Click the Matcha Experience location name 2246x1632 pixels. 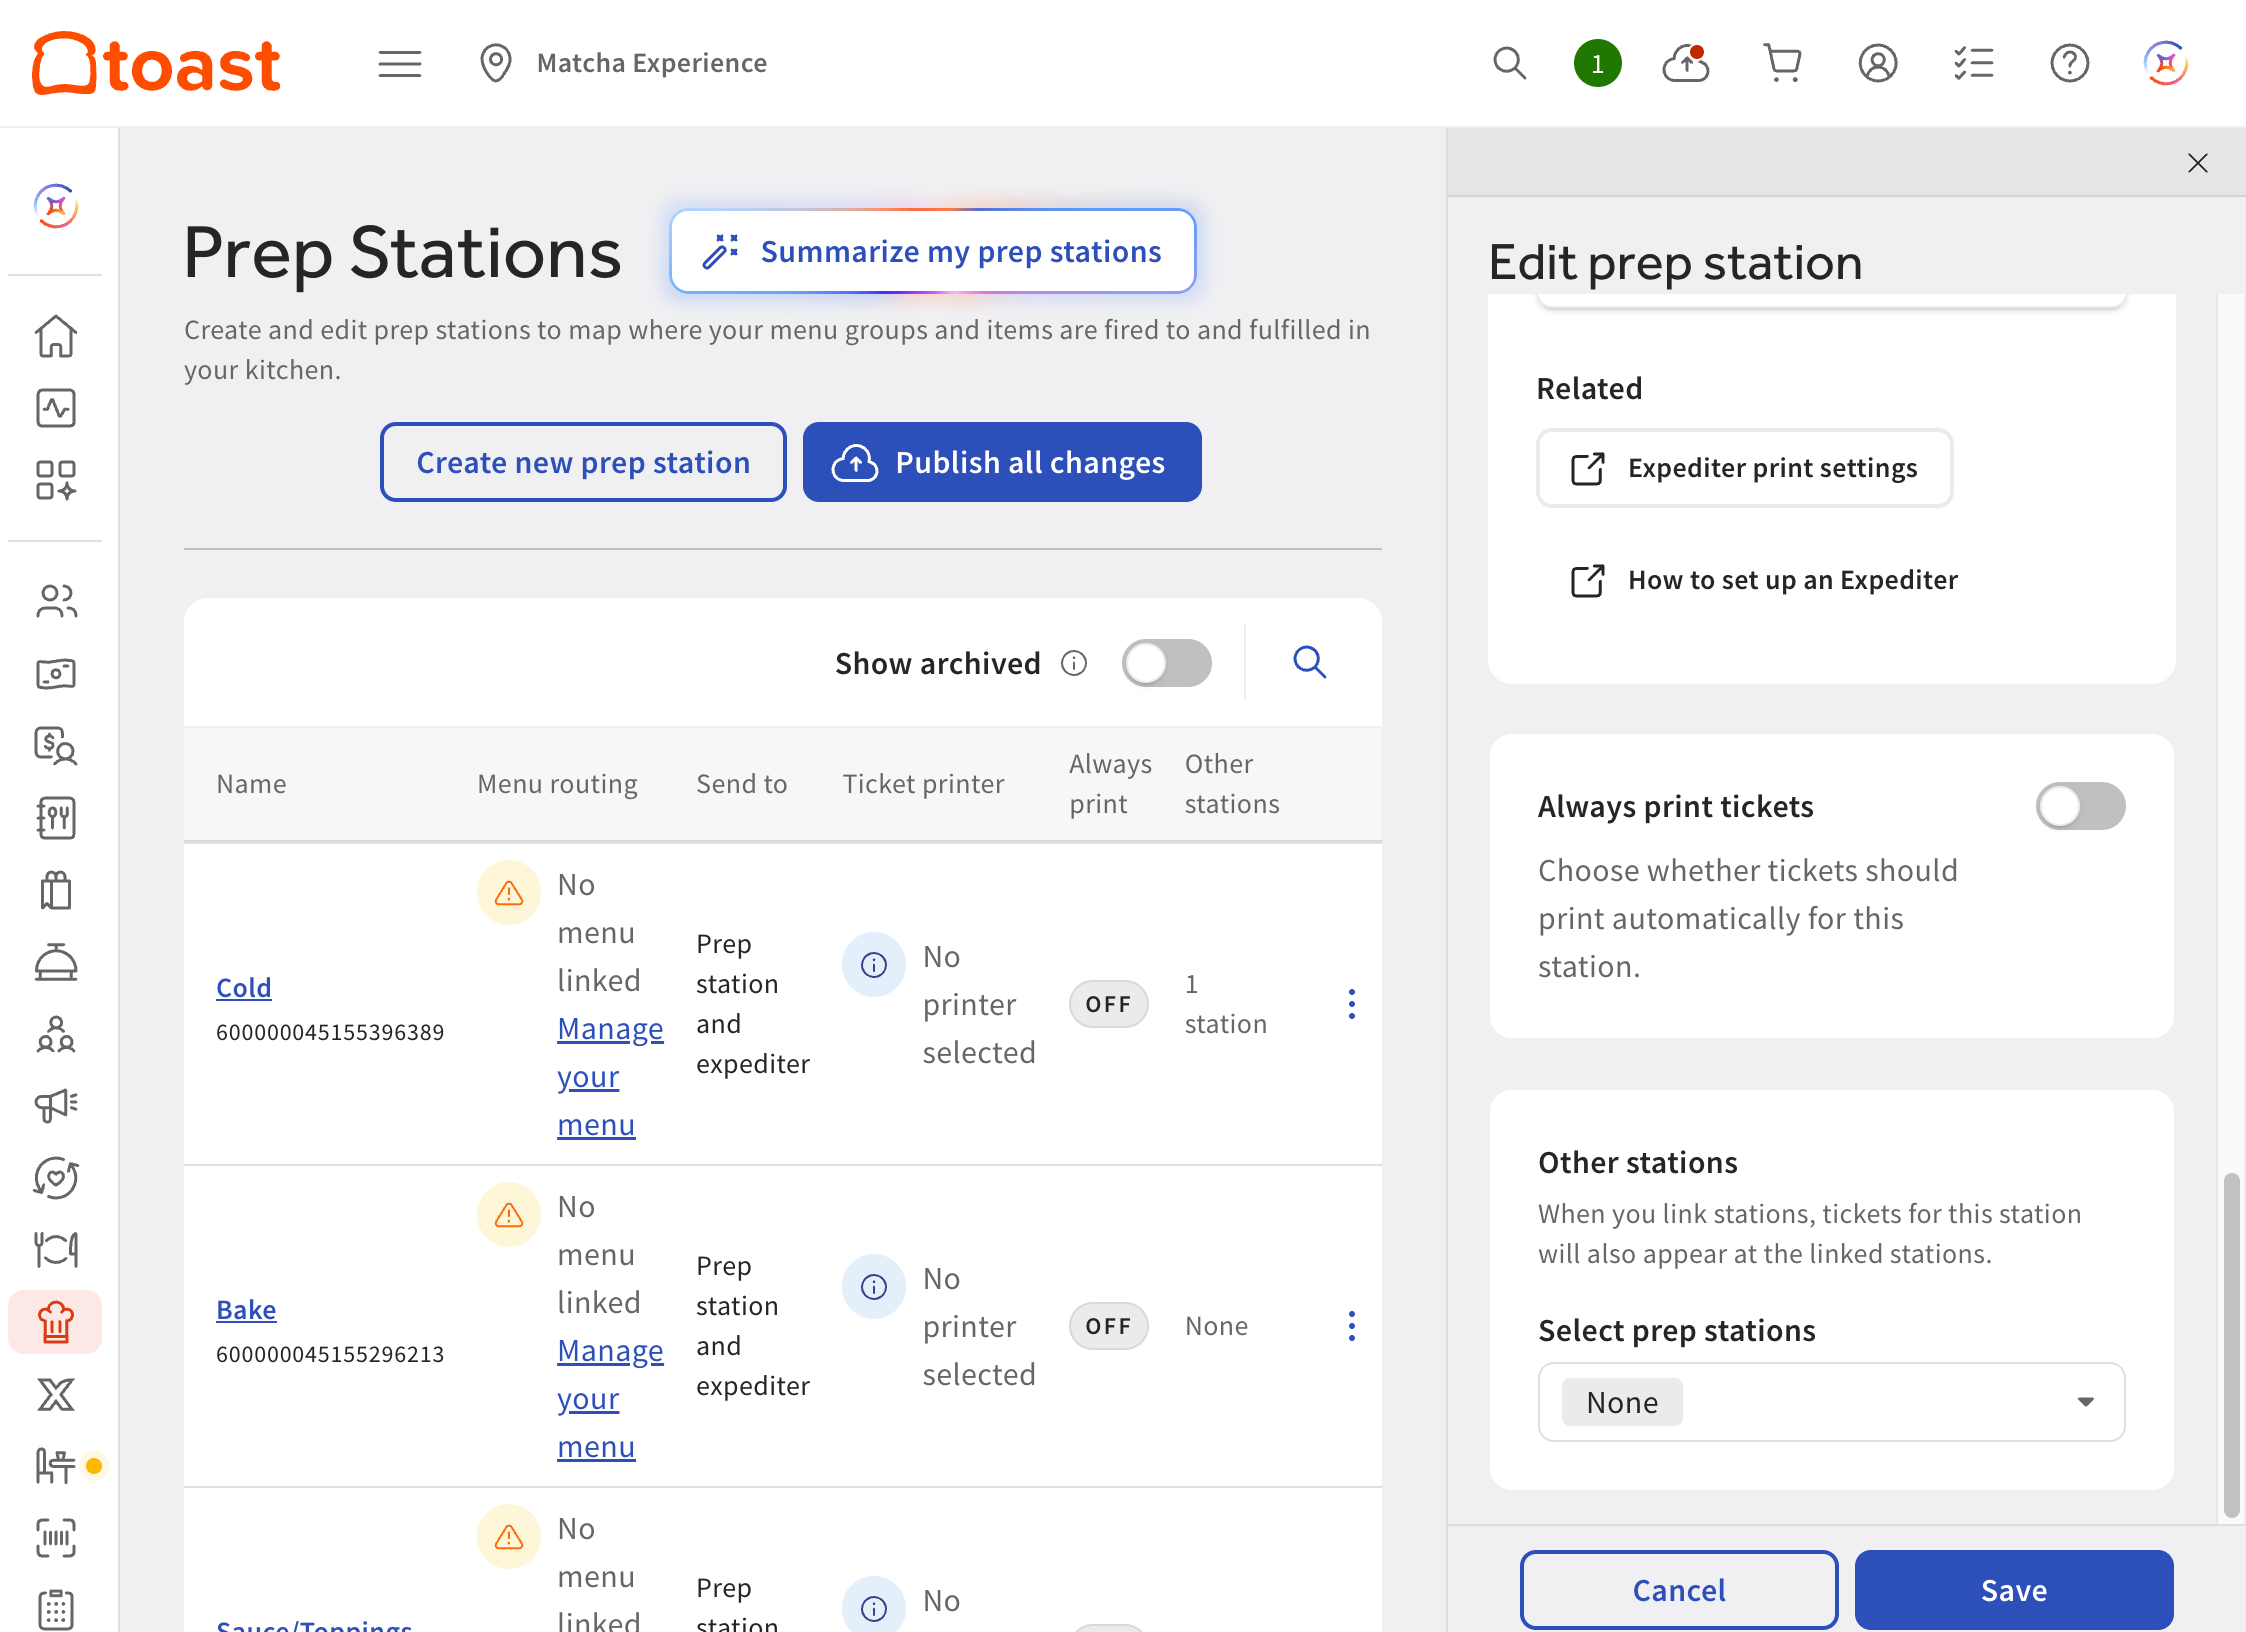click(652, 63)
